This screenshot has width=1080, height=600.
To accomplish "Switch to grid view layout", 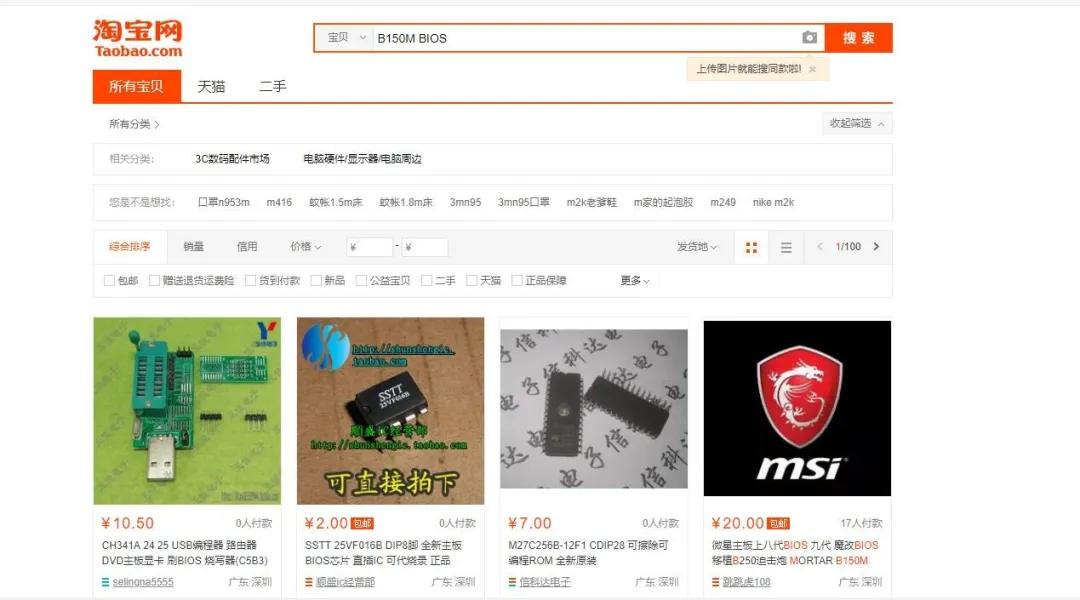I will [751, 247].
